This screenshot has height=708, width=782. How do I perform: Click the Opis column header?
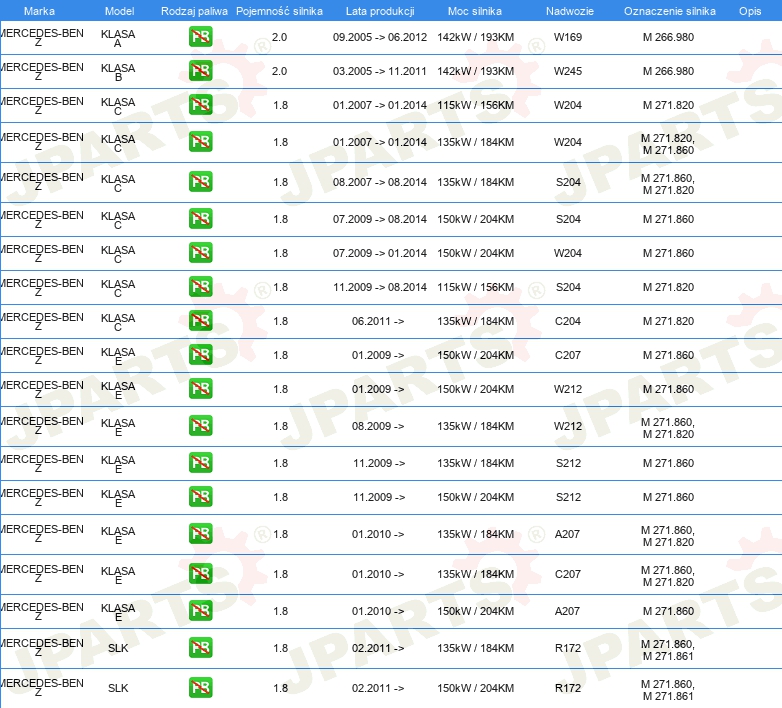pos(749,11)
